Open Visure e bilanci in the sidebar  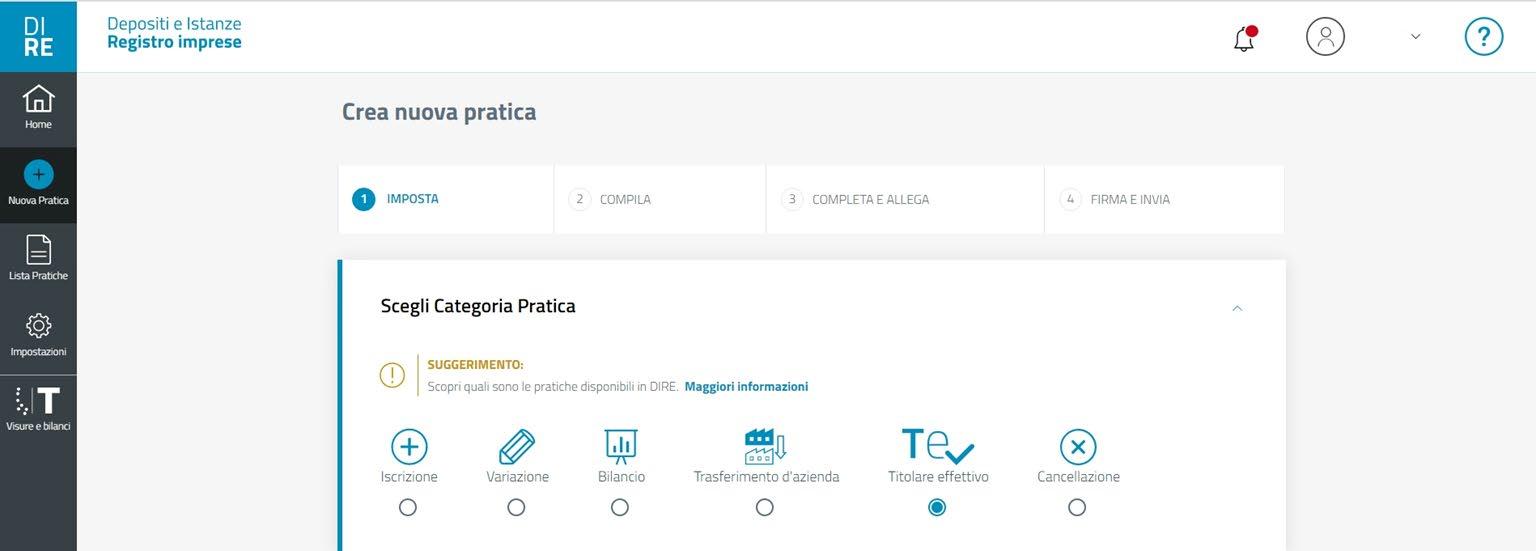pos(38,409)
